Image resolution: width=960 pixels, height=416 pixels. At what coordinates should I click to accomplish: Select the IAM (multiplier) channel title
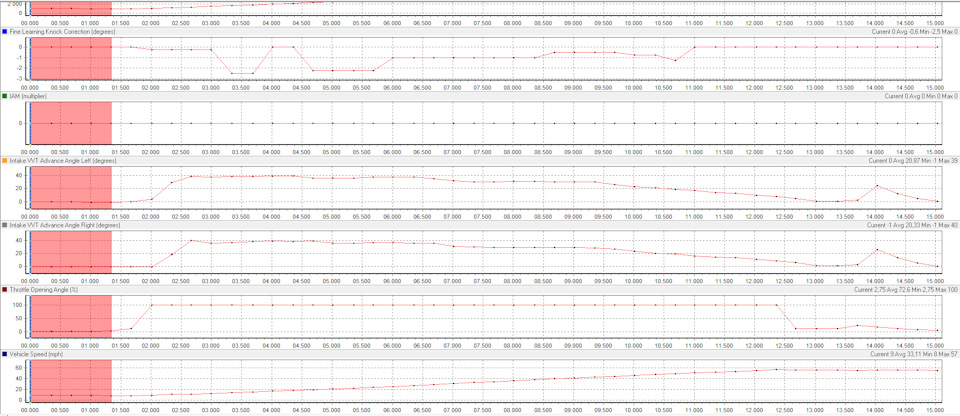29,96
